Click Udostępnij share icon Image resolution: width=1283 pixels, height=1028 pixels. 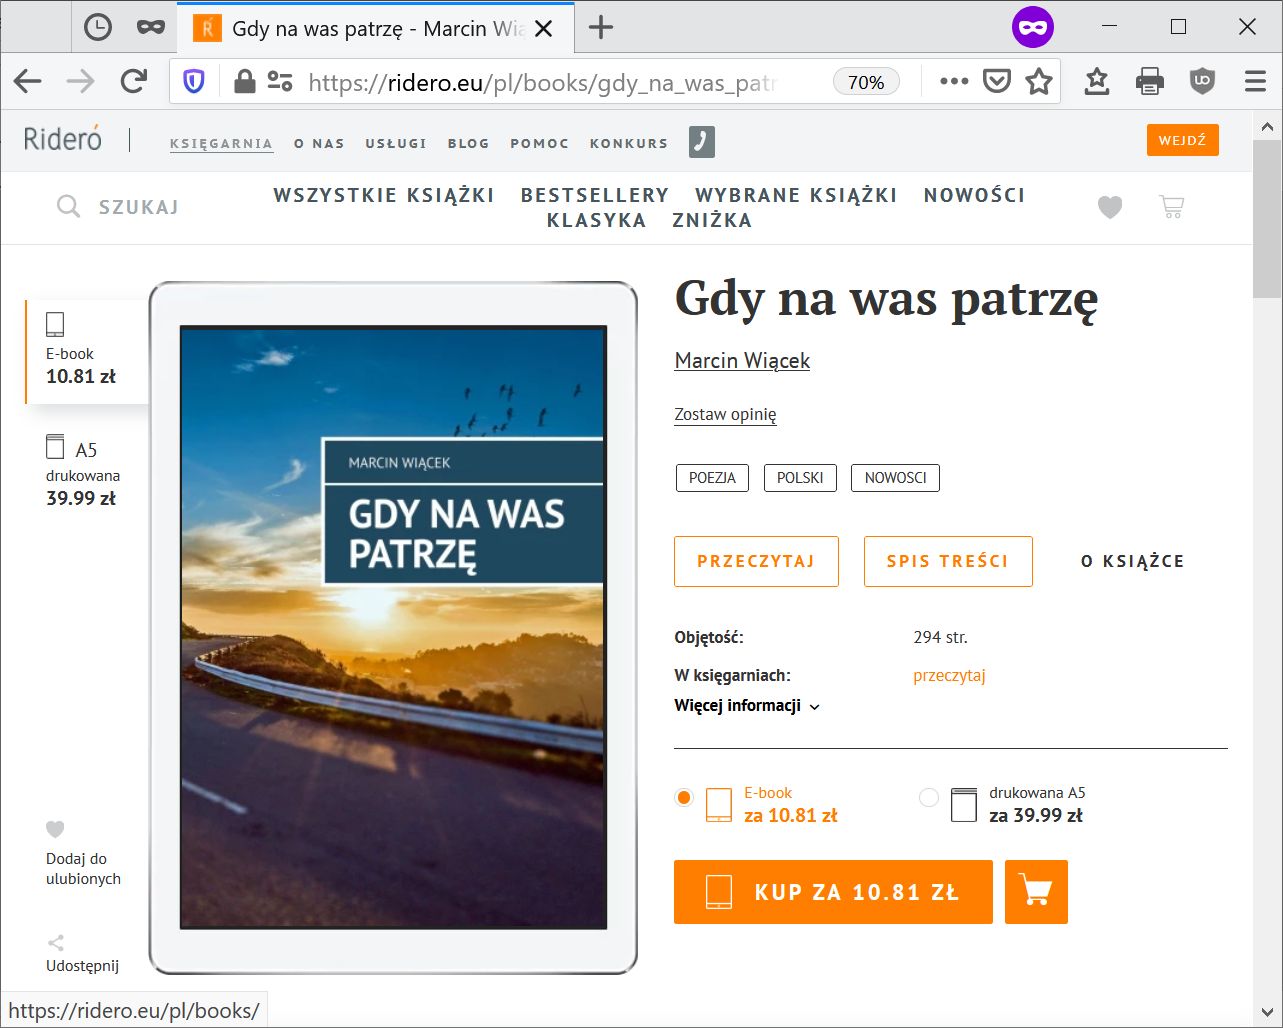click(56, 942)
